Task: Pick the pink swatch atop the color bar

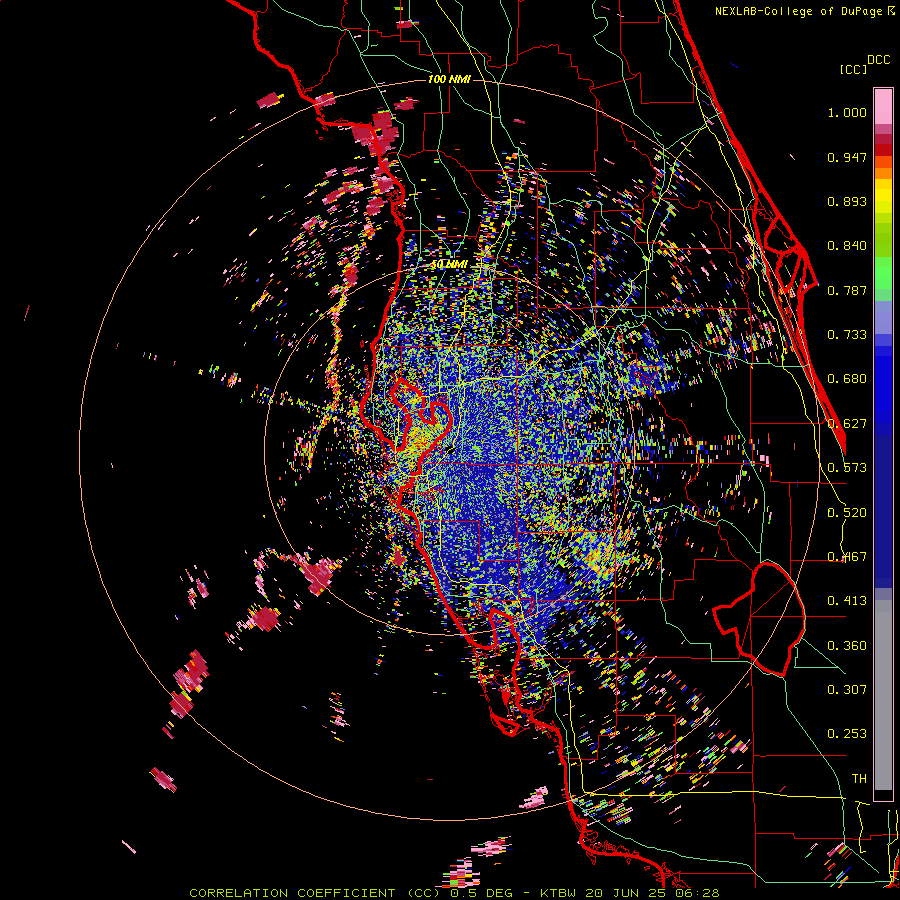Action: pyautogui.click(x=883, y=107)
